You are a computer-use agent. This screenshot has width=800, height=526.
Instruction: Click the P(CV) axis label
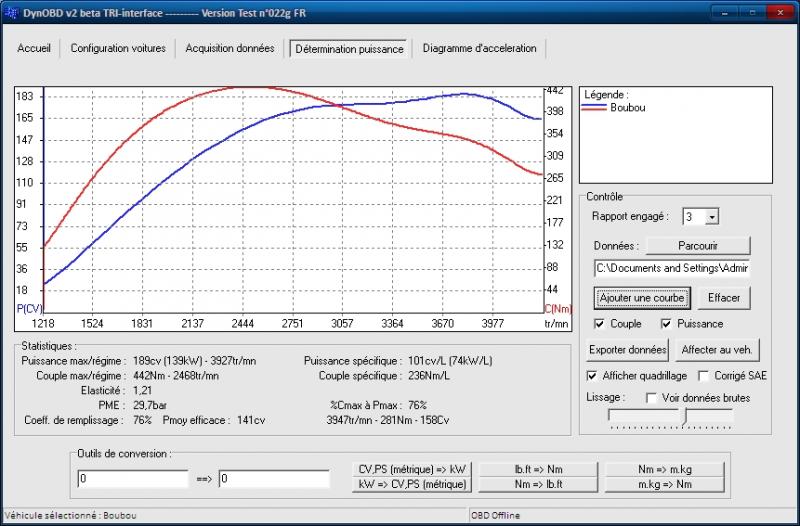[30, 309]
